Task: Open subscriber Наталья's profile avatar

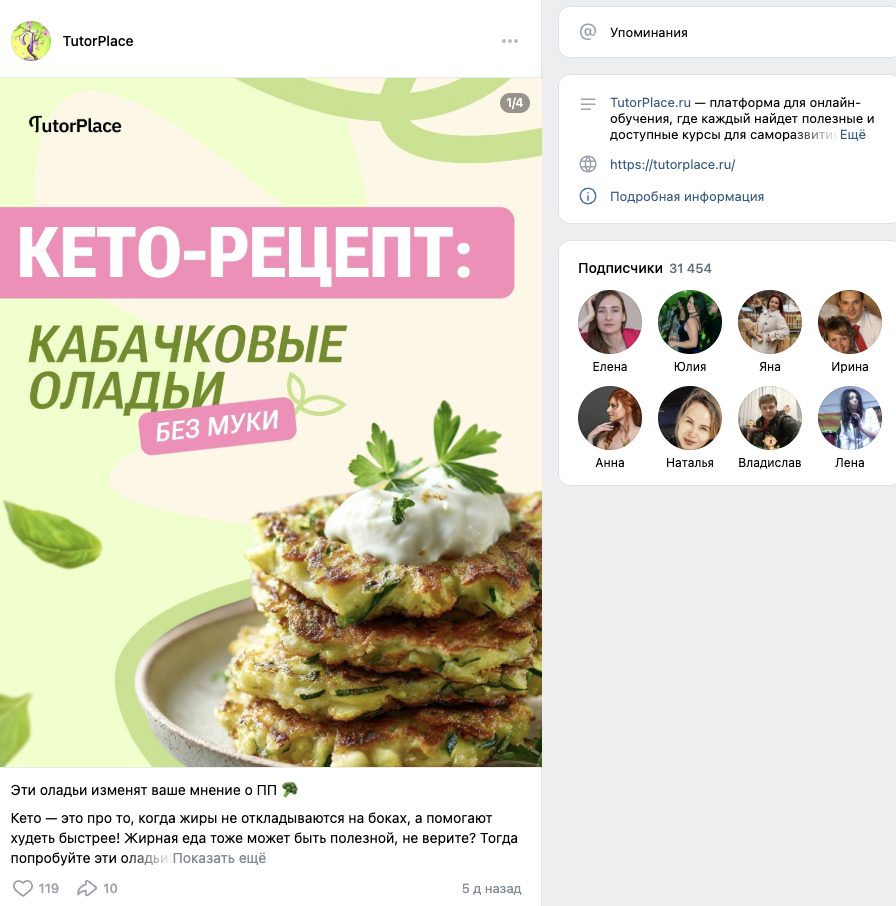Action: (x=690, y=418)
